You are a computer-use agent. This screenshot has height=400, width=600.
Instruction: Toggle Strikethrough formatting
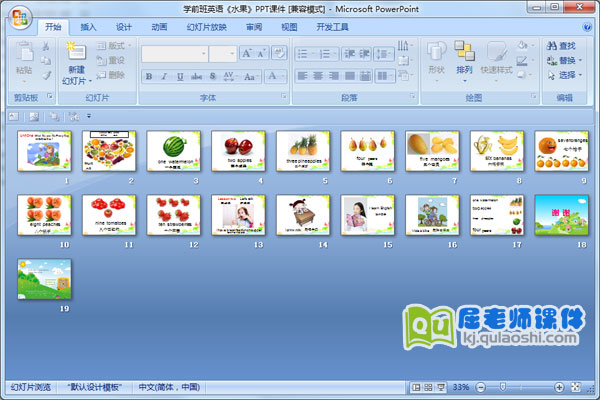tap(196, 76)
